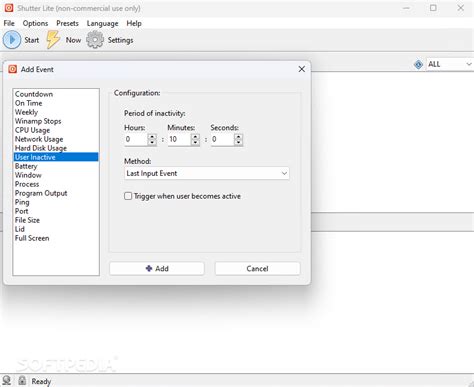Open the Options menu
The image size is (474, 387).
(x=35, y=23)
